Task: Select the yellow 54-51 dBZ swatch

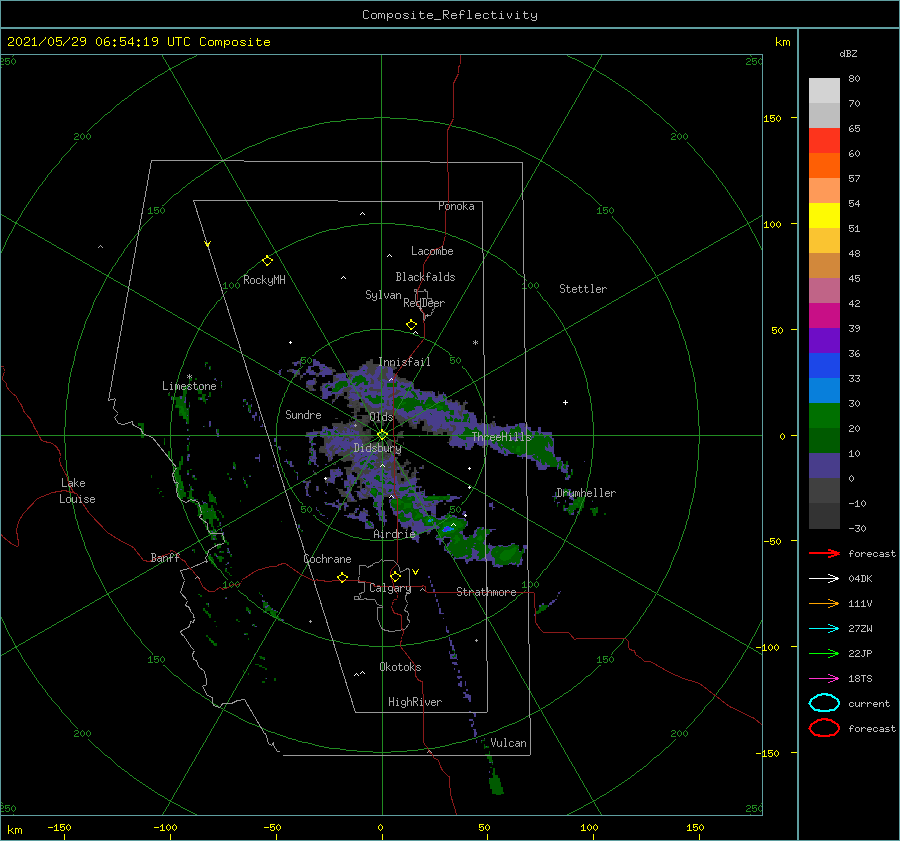Action: coord(824,216)
